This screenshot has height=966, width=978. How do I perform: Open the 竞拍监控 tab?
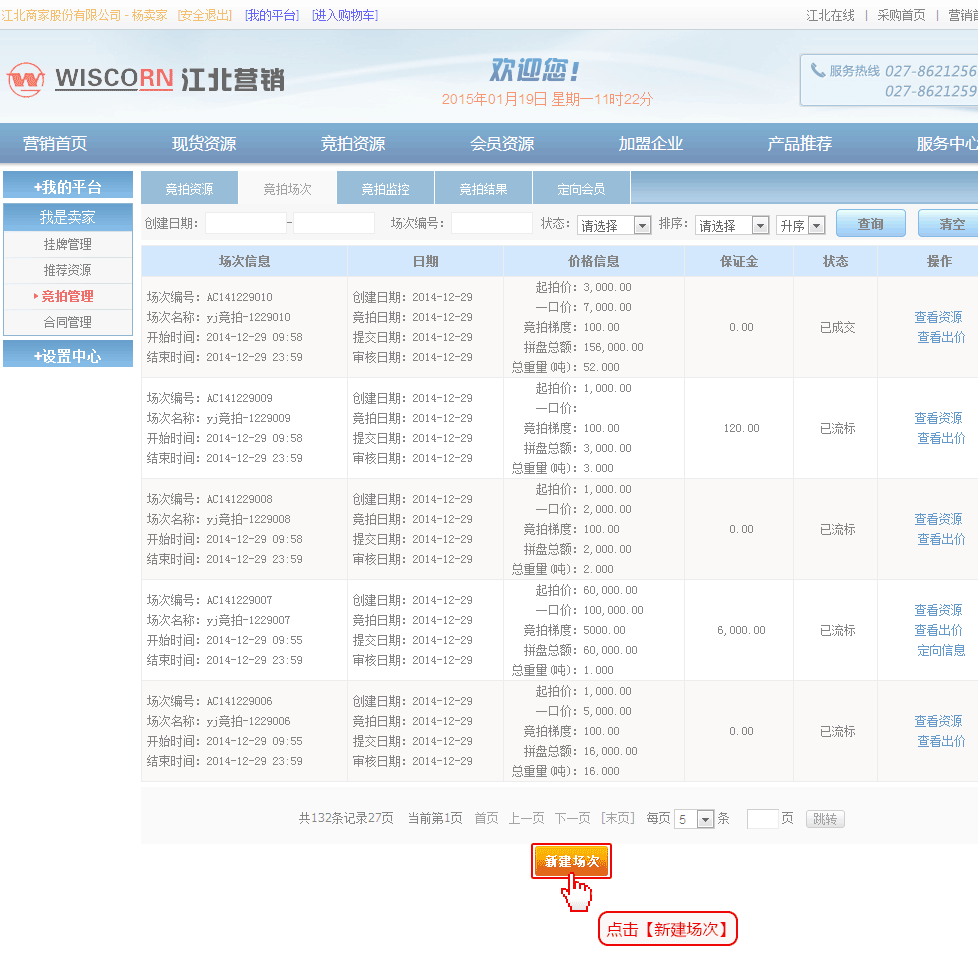tap(385, 189)
